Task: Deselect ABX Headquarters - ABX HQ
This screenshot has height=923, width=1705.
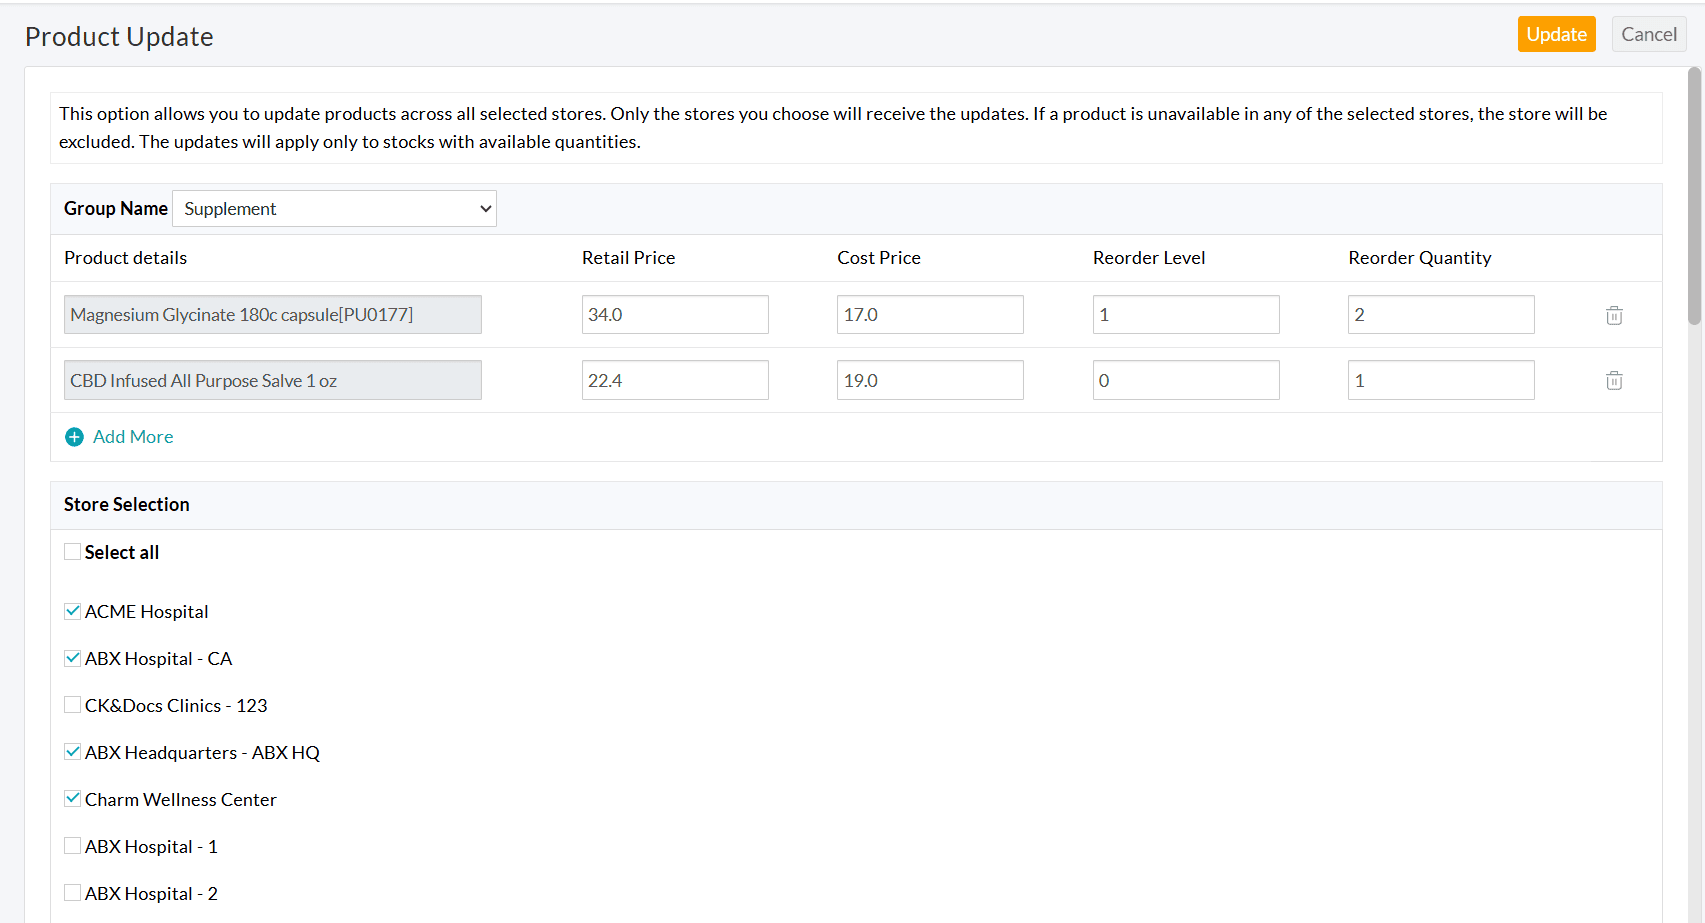Action: click(x=73, y=752)
